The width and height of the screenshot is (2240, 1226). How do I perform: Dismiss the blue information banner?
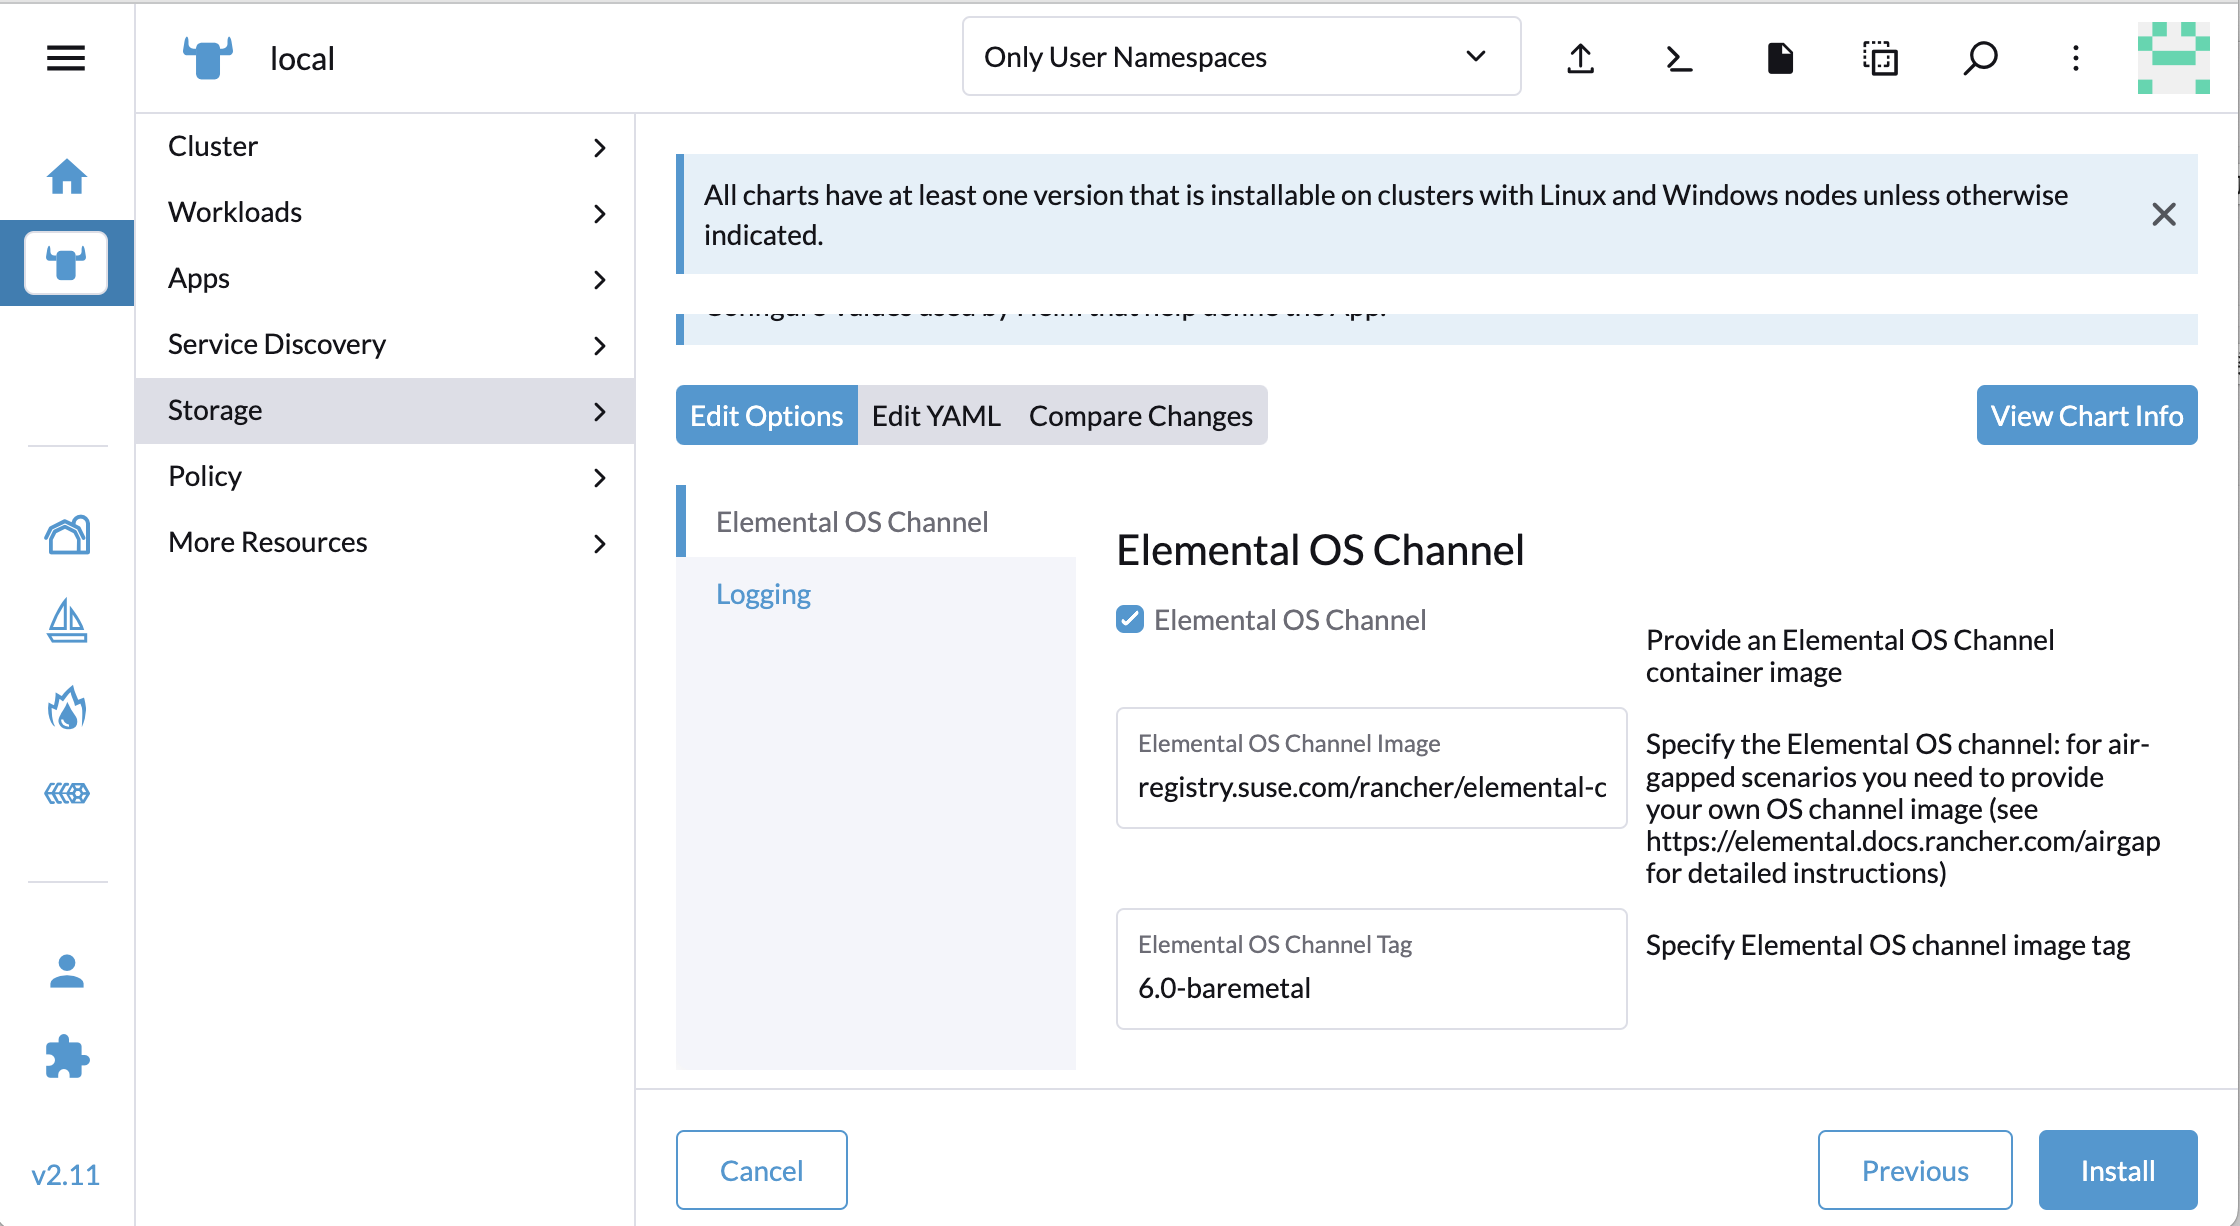(2163, 214)
